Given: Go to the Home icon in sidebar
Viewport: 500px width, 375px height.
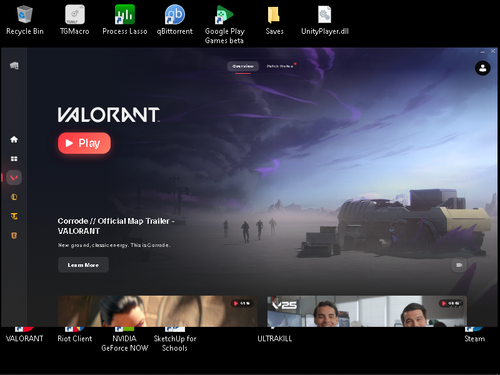Looking at the screenshot, I should coord(14,139).
